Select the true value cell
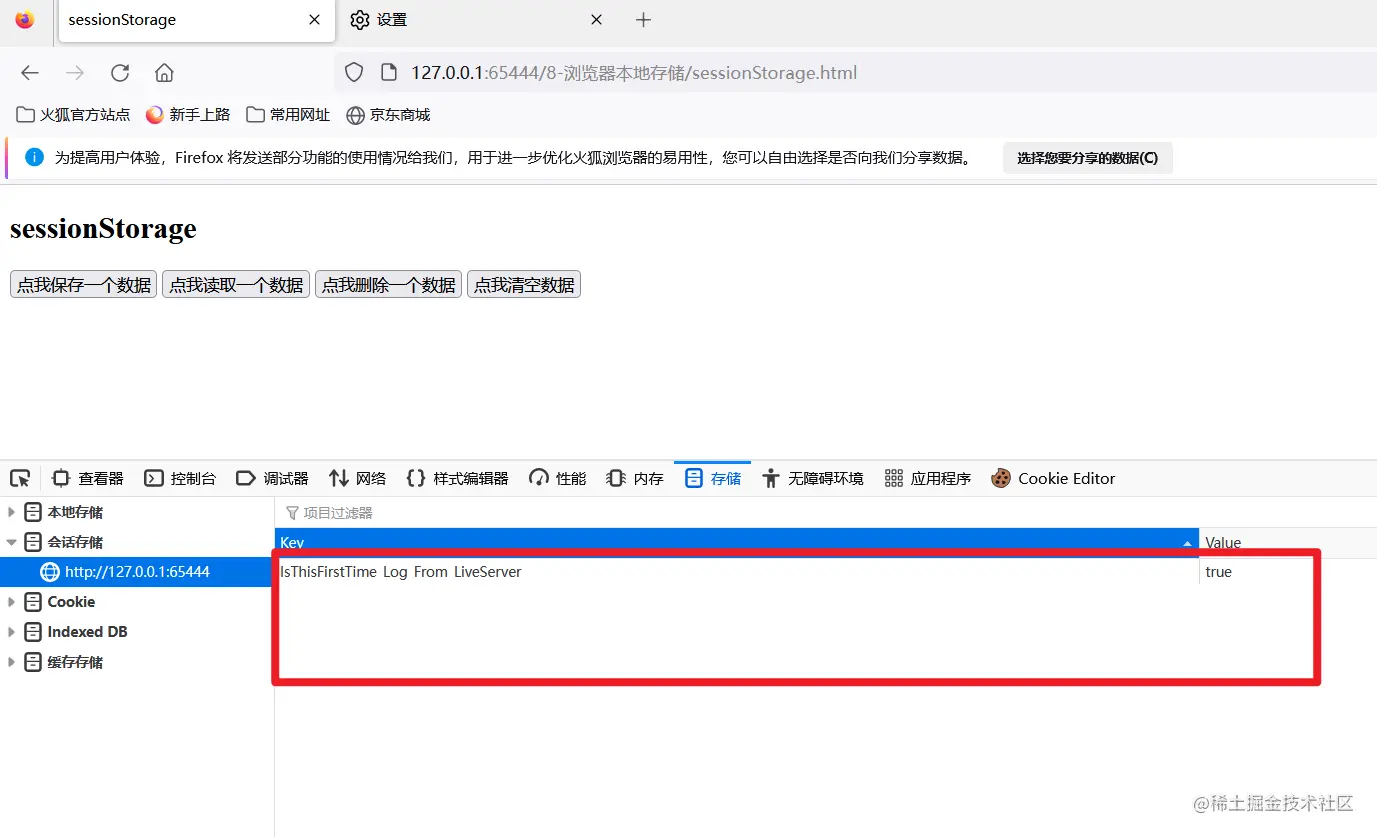The height and width of the screenshot is (837, 1377). coord(1288,572)
